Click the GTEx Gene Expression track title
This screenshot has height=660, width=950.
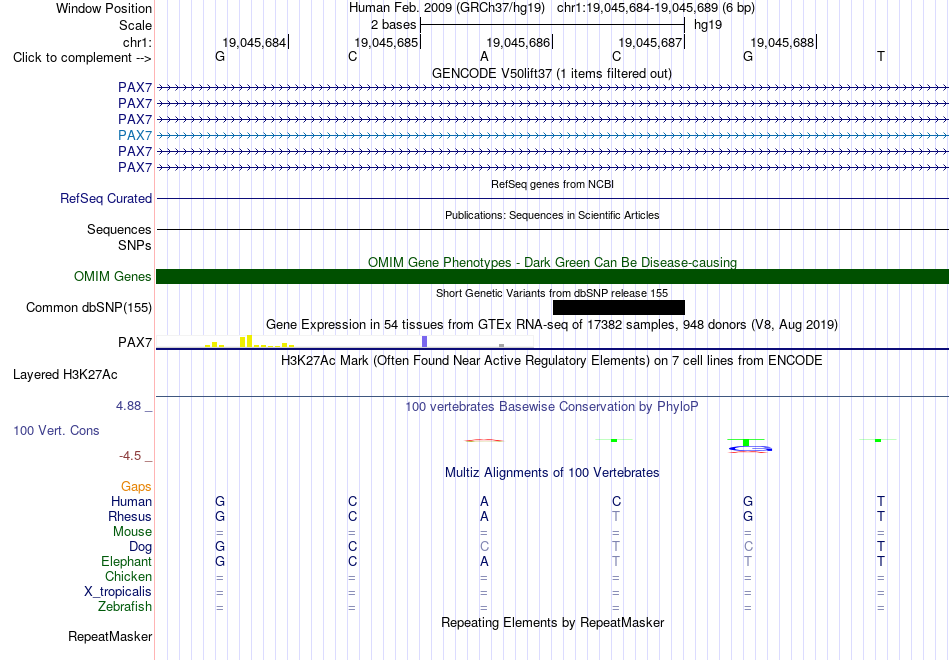point(551,325)
